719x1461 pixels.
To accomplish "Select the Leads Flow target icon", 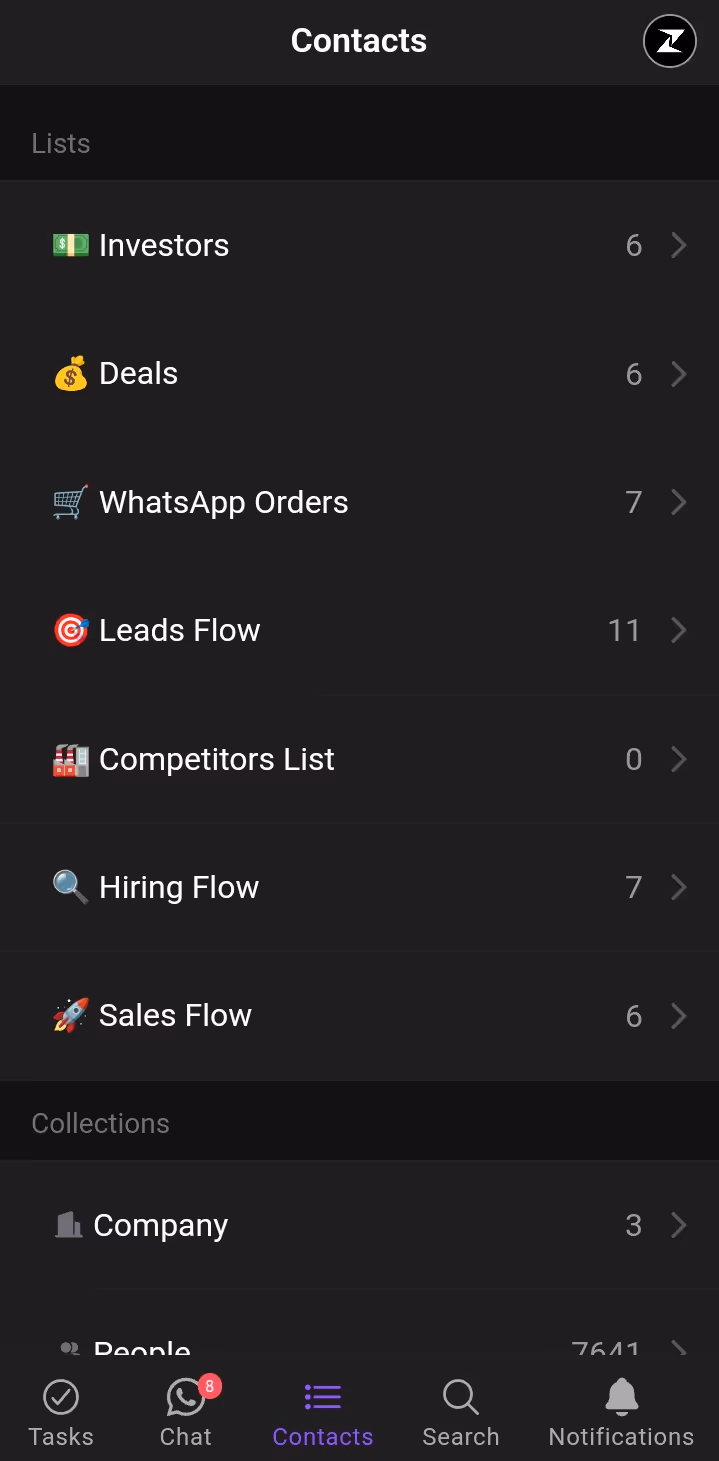I will 68,630.
